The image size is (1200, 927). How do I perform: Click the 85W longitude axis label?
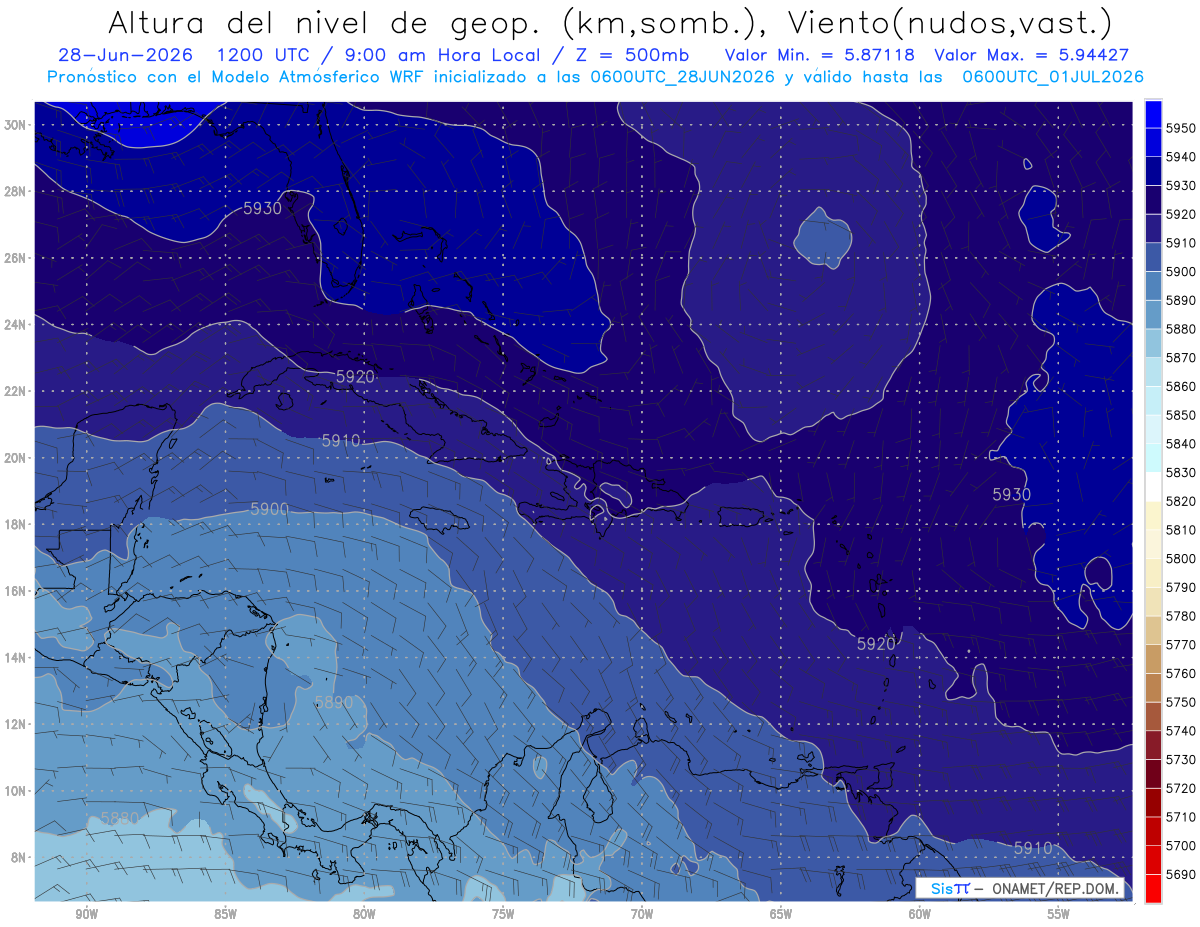click(x=225, y=914)
